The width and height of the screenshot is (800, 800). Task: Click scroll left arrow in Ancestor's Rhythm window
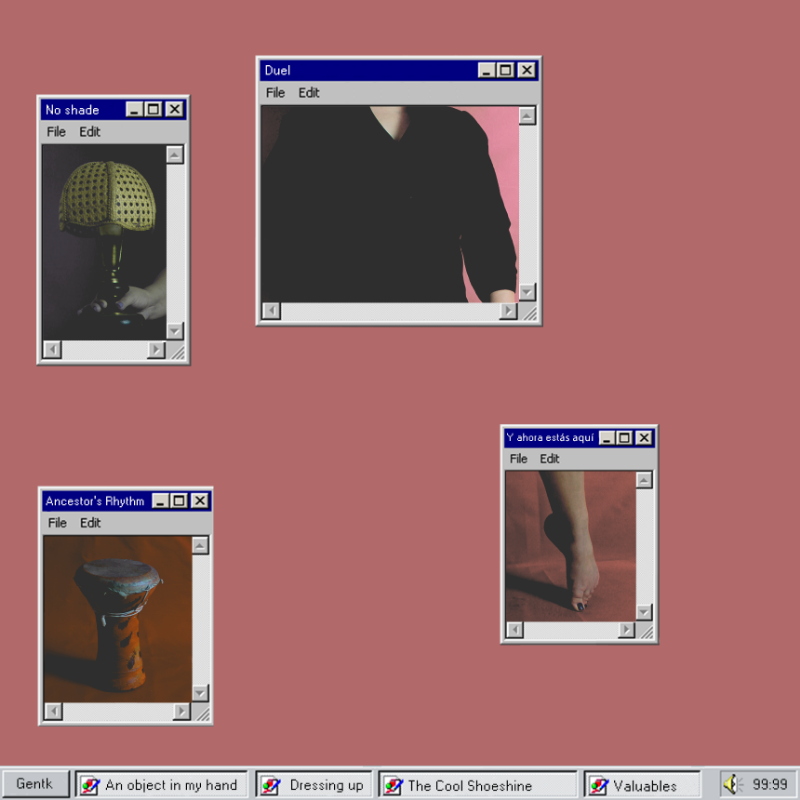(x=54, y=711)
